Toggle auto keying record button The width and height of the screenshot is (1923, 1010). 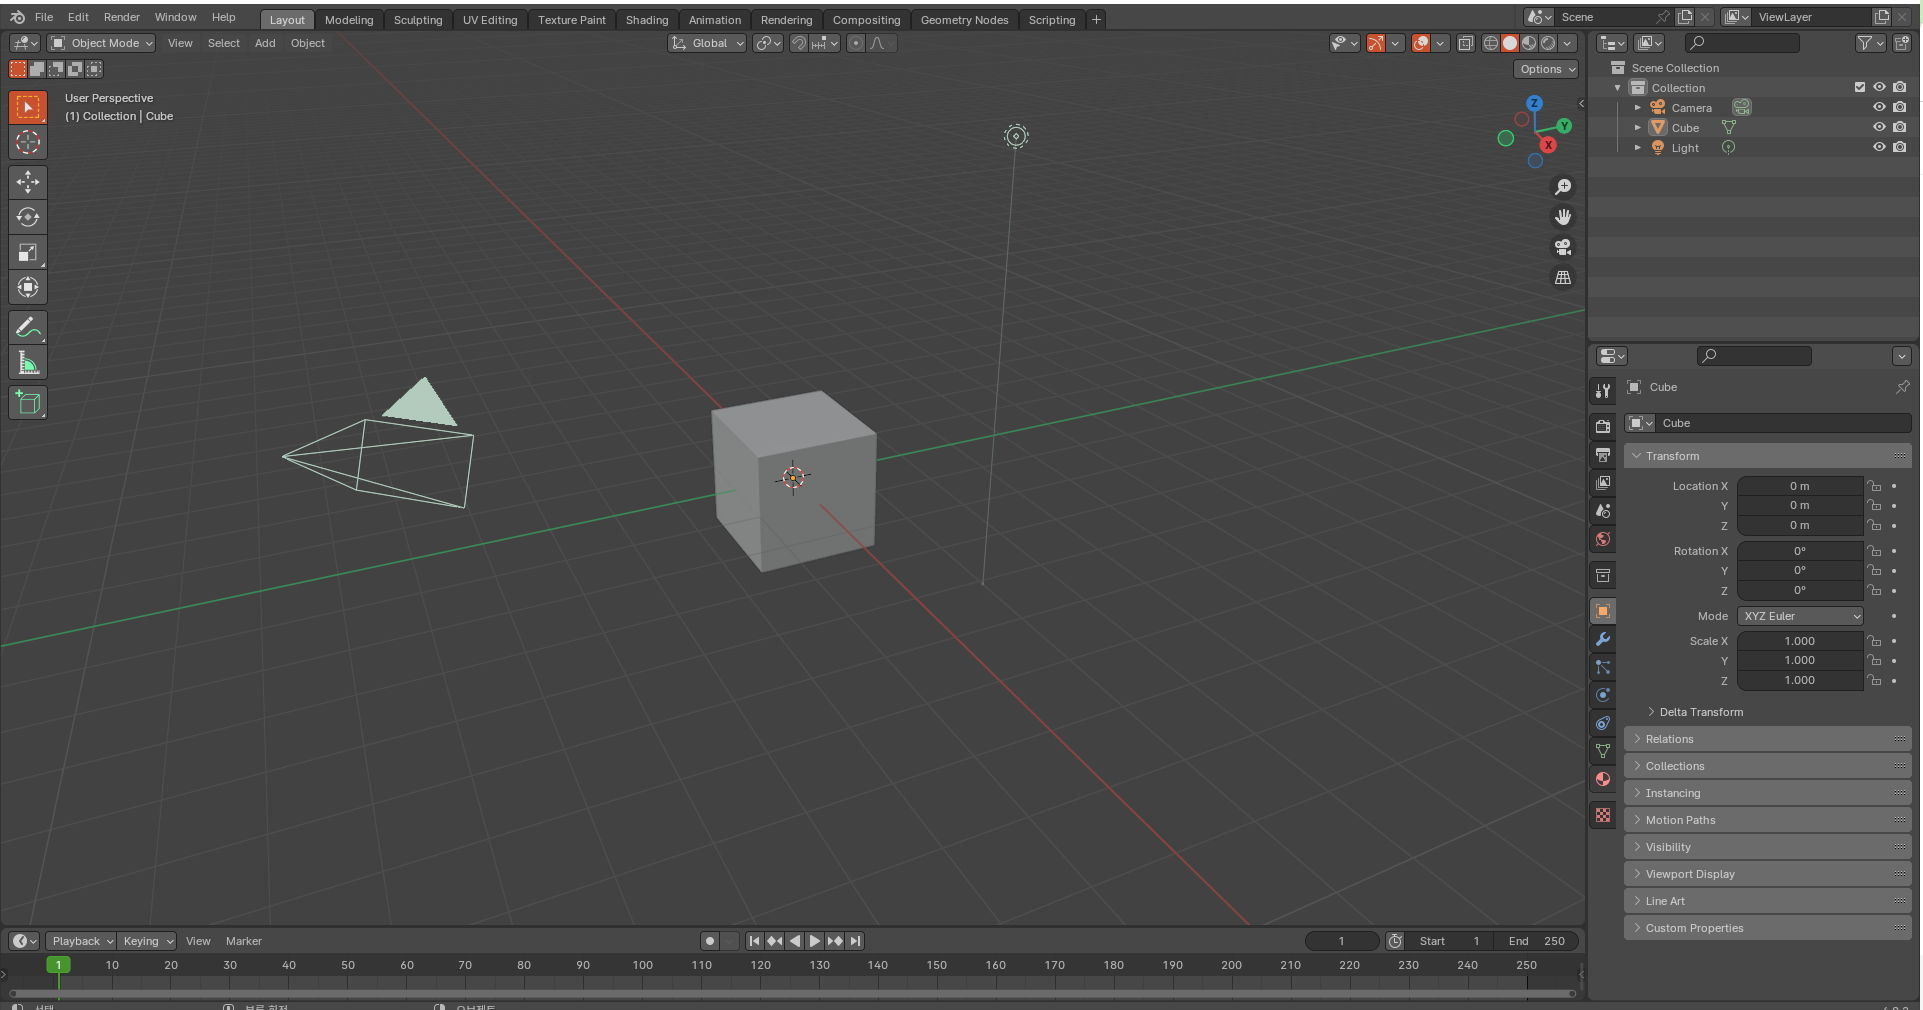coord(709,941)
